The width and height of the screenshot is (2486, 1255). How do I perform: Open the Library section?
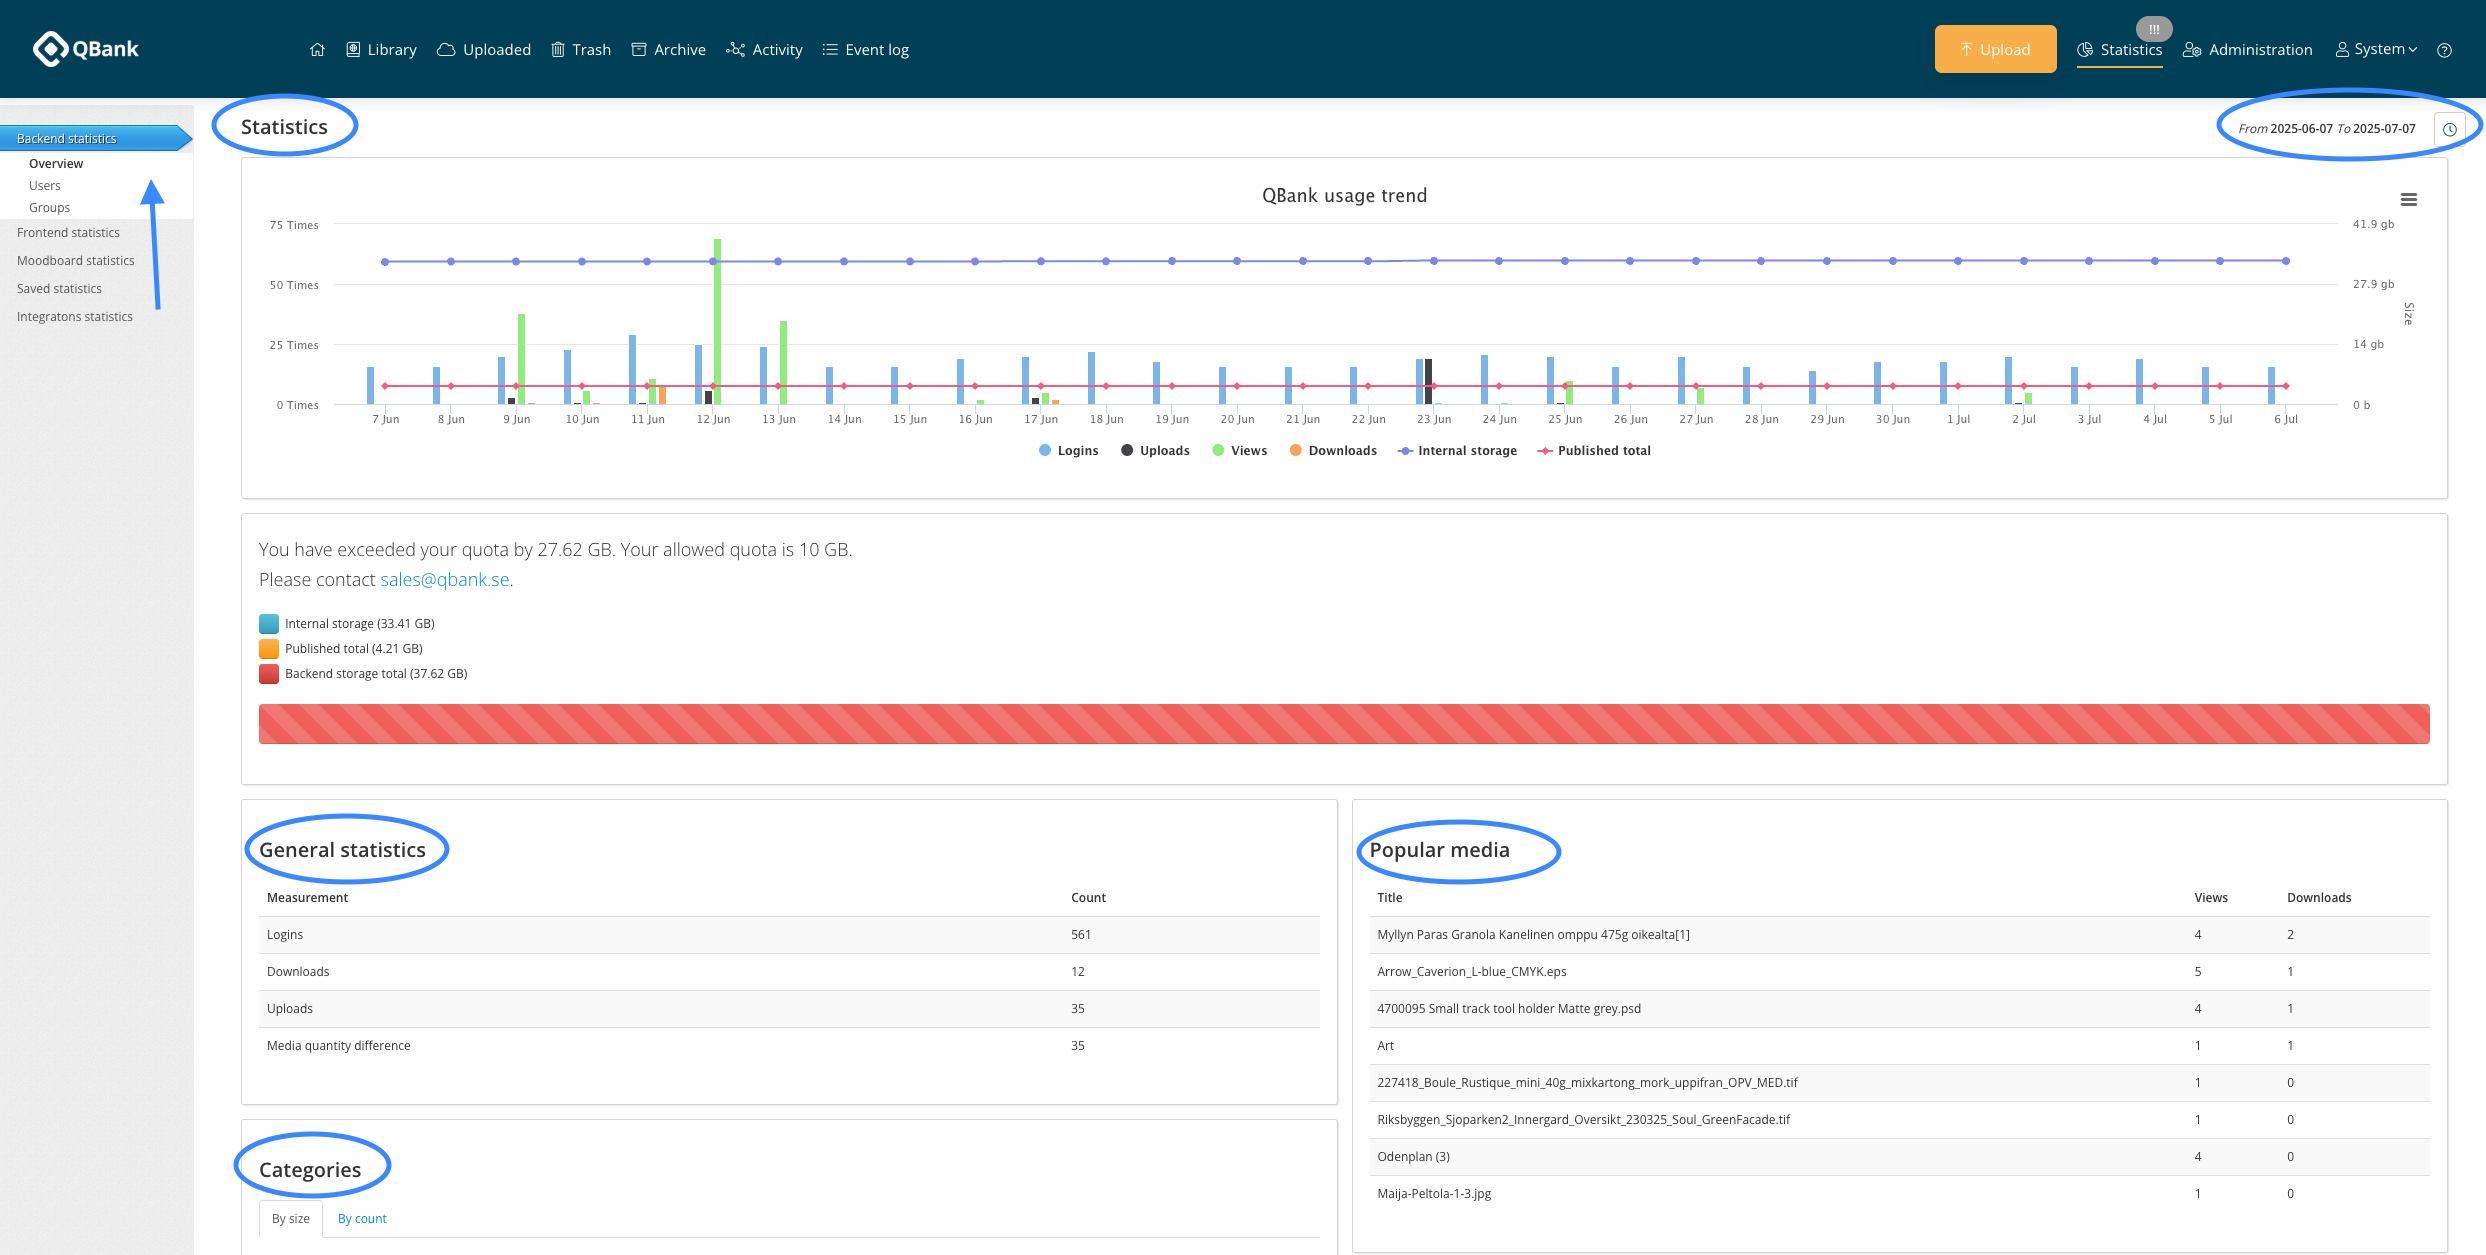[381, 50]
